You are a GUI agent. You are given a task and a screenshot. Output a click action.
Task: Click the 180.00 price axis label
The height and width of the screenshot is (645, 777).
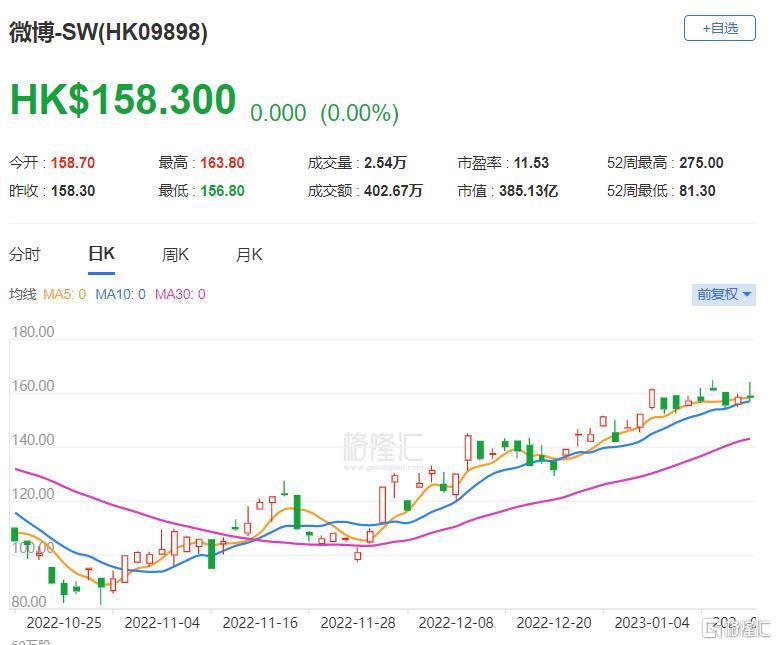tap(33, 331)
